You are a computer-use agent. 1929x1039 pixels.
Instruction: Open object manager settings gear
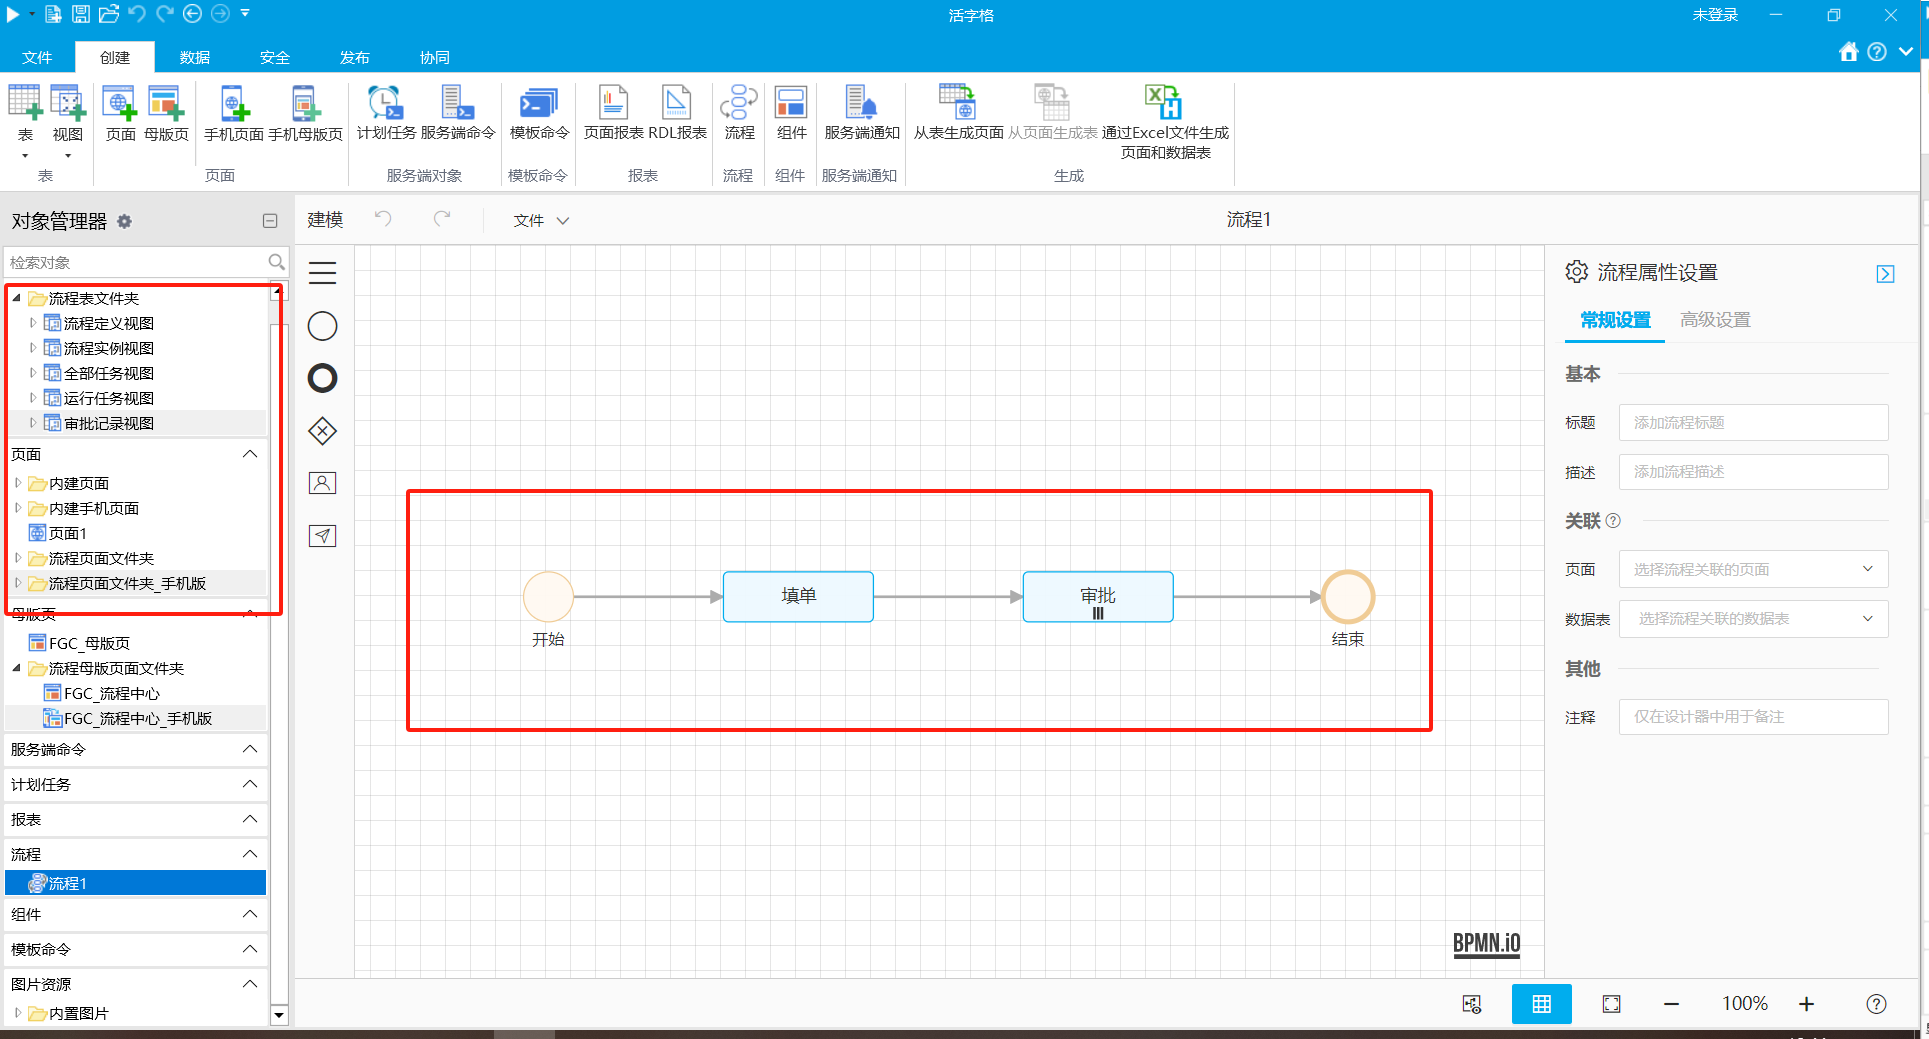125,222
